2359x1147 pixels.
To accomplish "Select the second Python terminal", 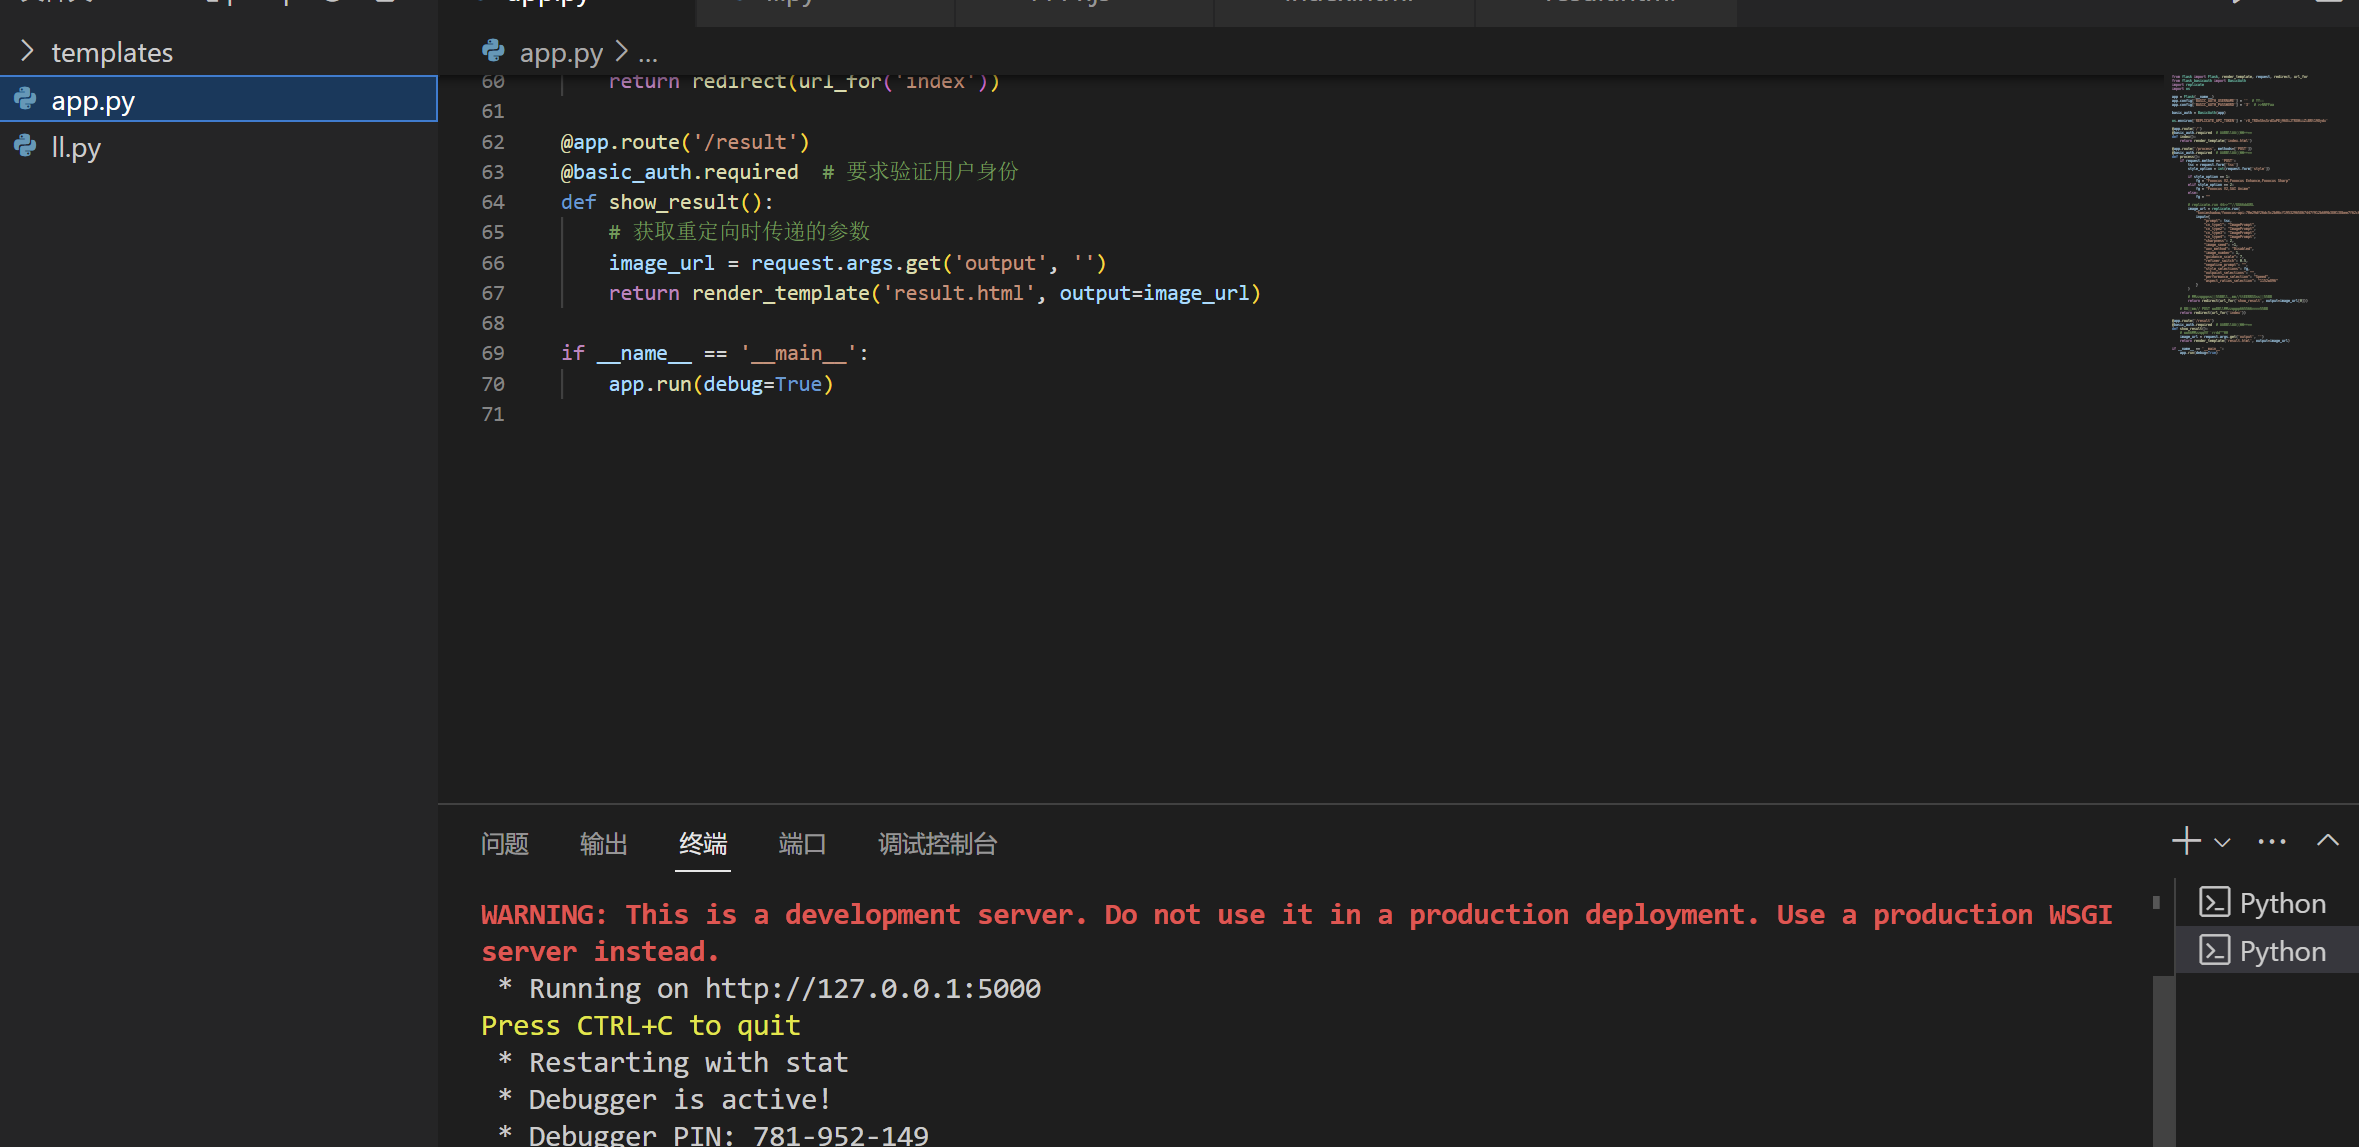I will 2266,950.
